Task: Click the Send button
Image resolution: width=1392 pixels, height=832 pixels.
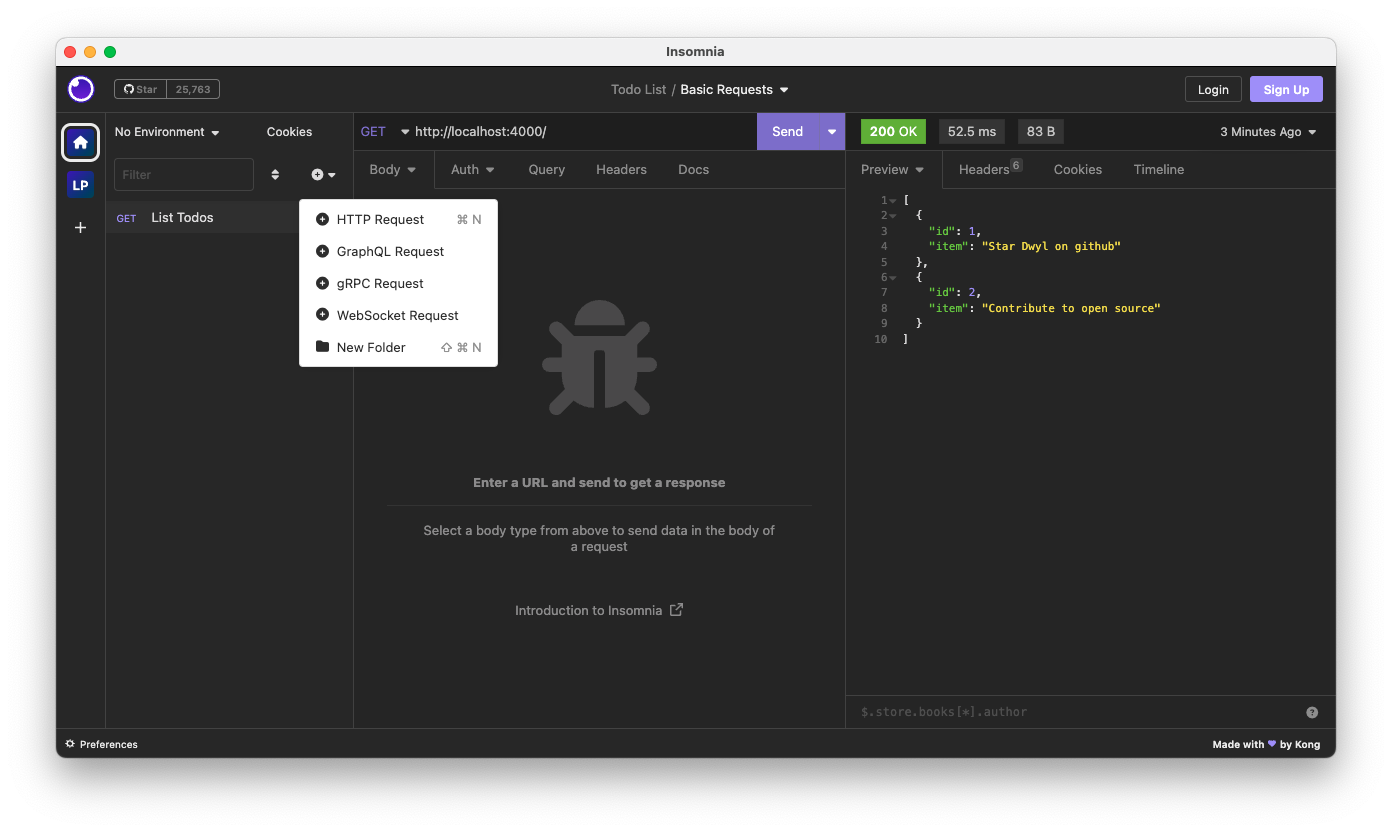Action: [788, 131]
